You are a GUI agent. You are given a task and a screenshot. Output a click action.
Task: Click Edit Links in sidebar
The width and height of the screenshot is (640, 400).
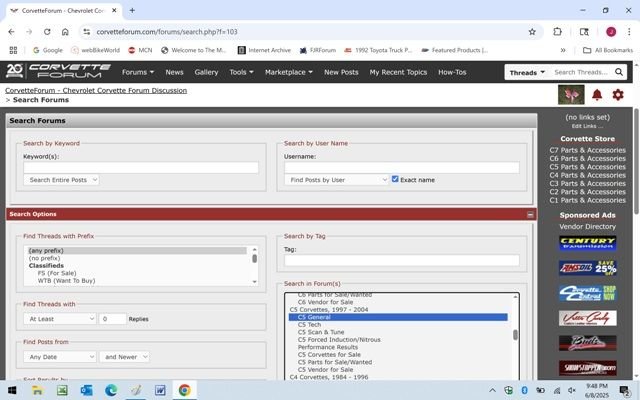587,126
